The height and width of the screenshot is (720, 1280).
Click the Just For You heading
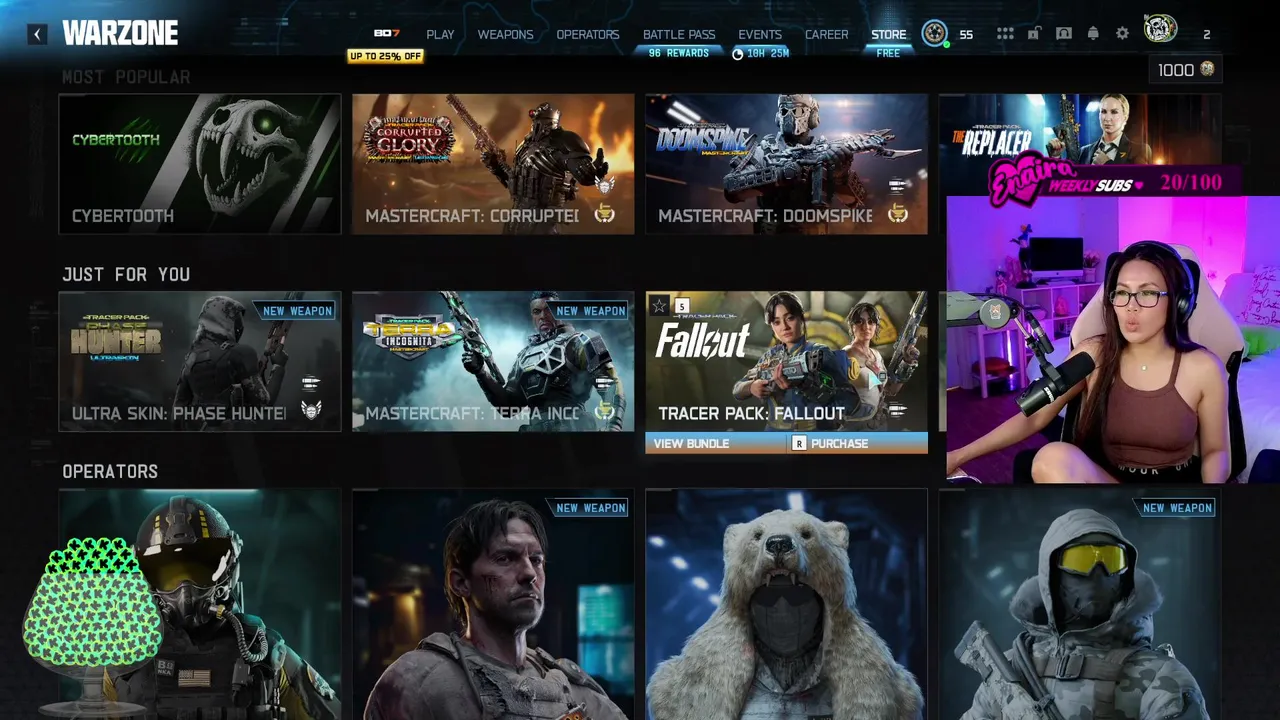coord(126,274)
